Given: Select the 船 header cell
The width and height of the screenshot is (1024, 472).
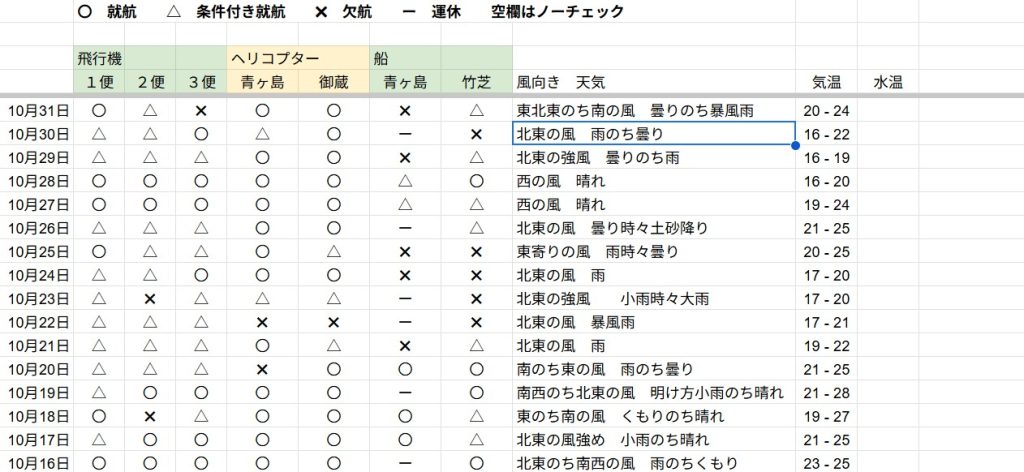Looking at the screenshot, I should (381, 58).
